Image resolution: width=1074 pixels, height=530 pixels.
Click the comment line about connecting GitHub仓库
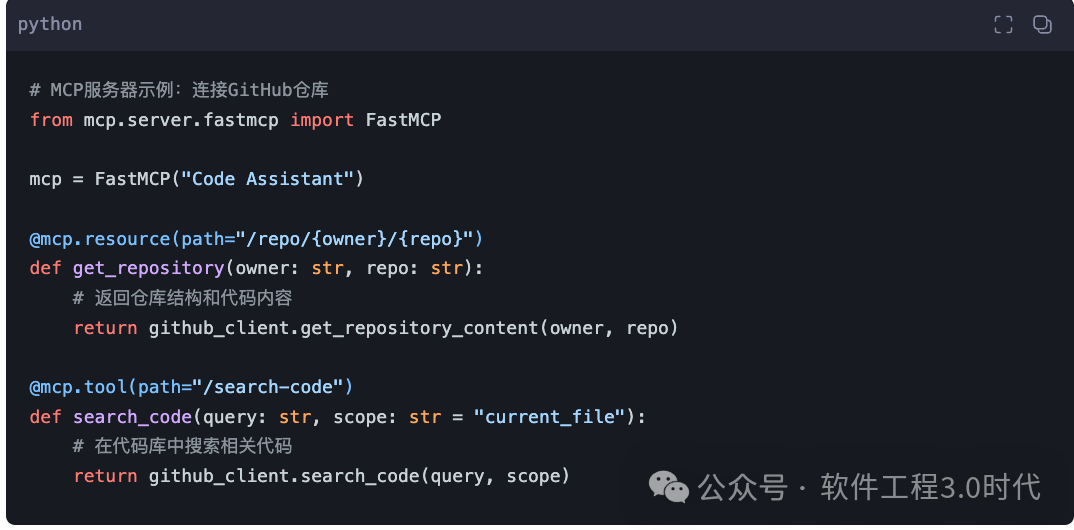179,90
